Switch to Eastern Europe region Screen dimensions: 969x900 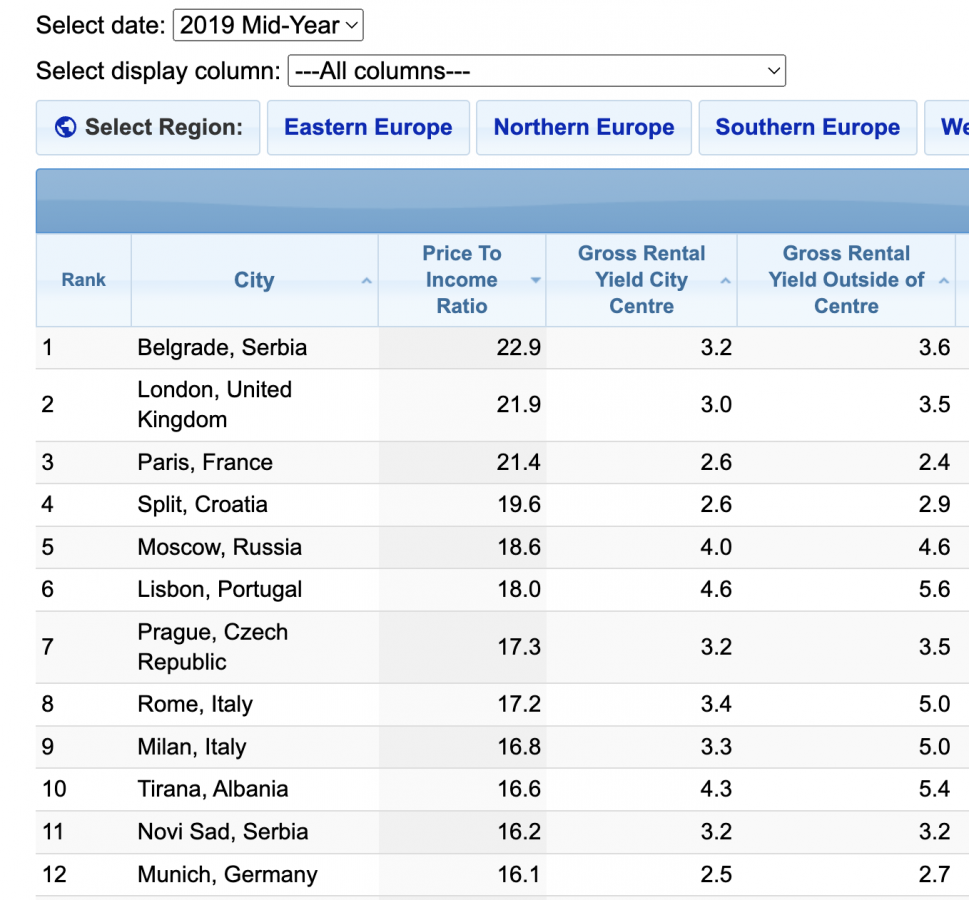tap(368, 128)
